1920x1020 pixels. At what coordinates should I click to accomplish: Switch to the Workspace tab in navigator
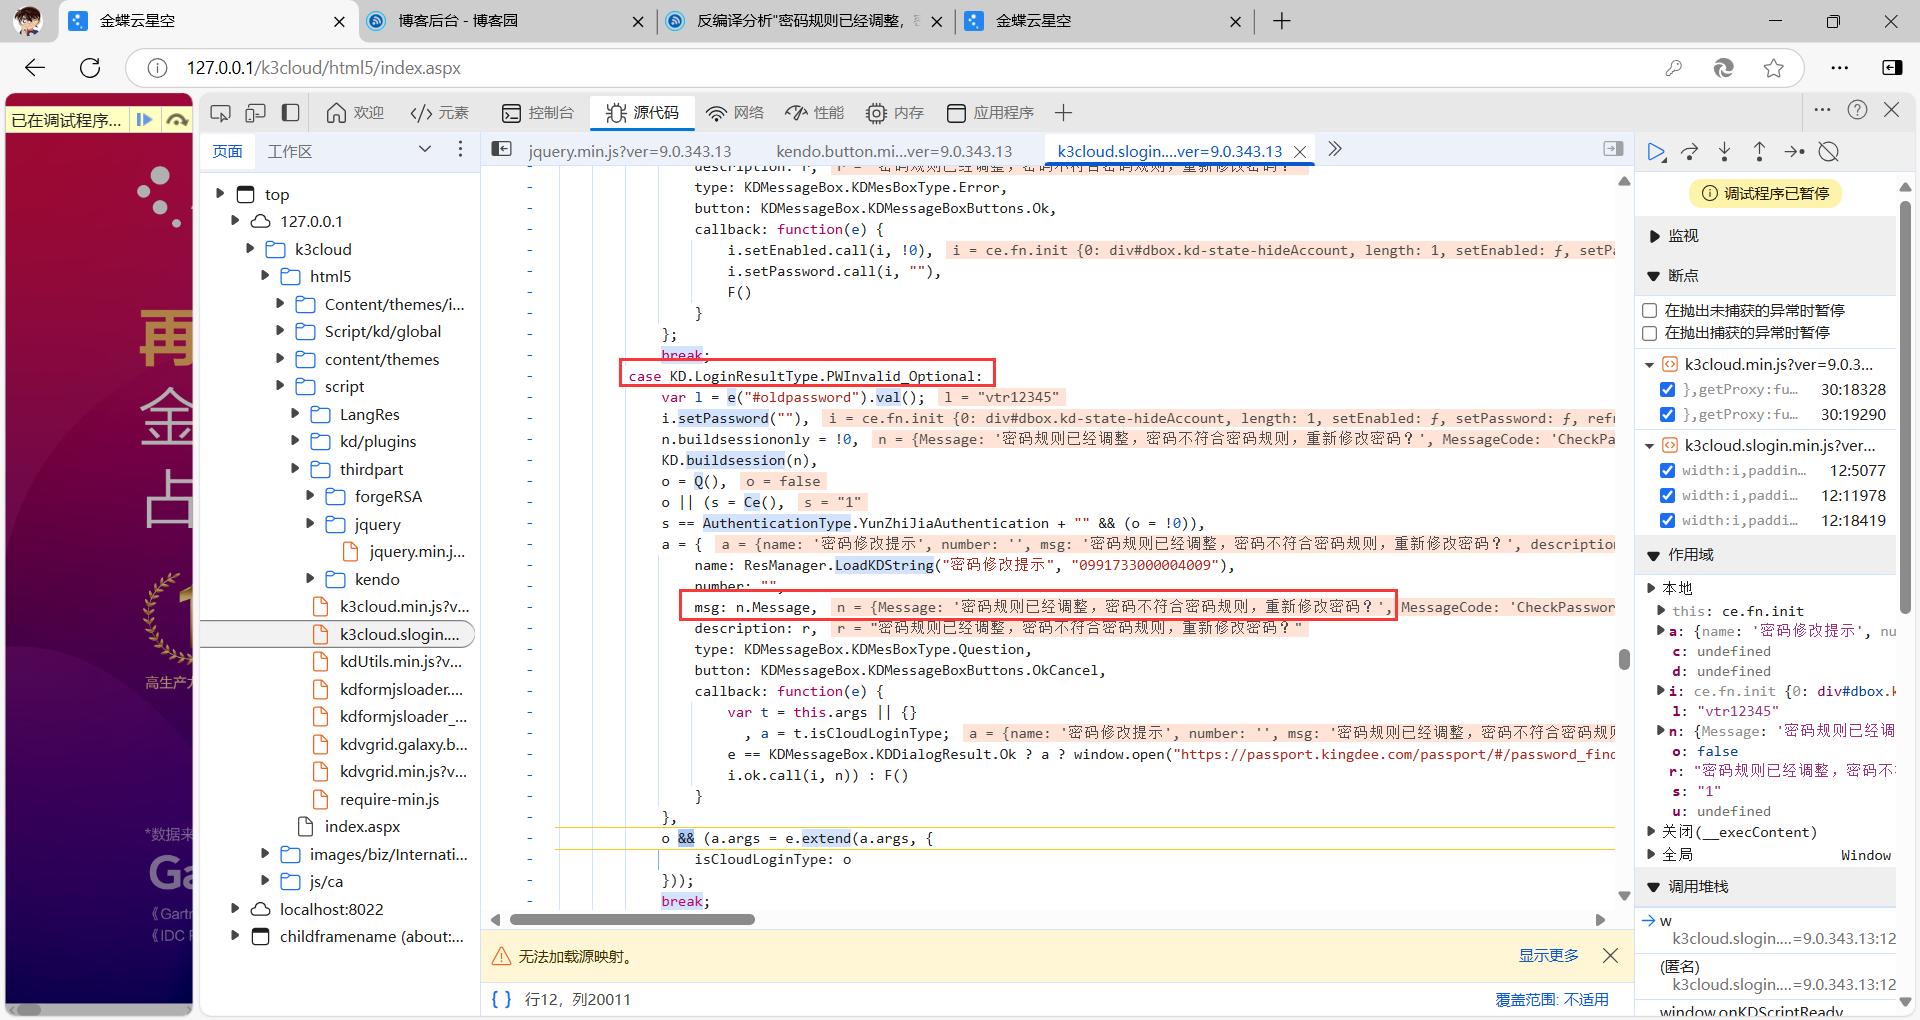point(290,151)
